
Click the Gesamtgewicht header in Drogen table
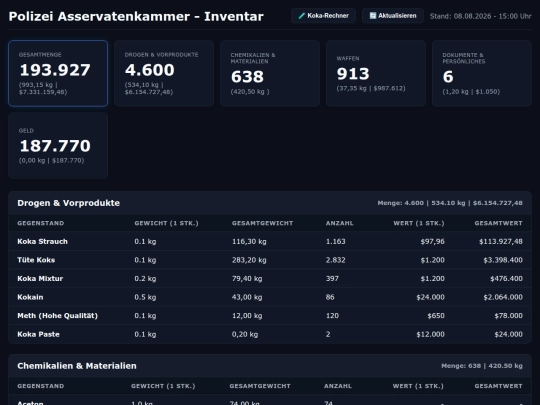click(x=262, y=223)
